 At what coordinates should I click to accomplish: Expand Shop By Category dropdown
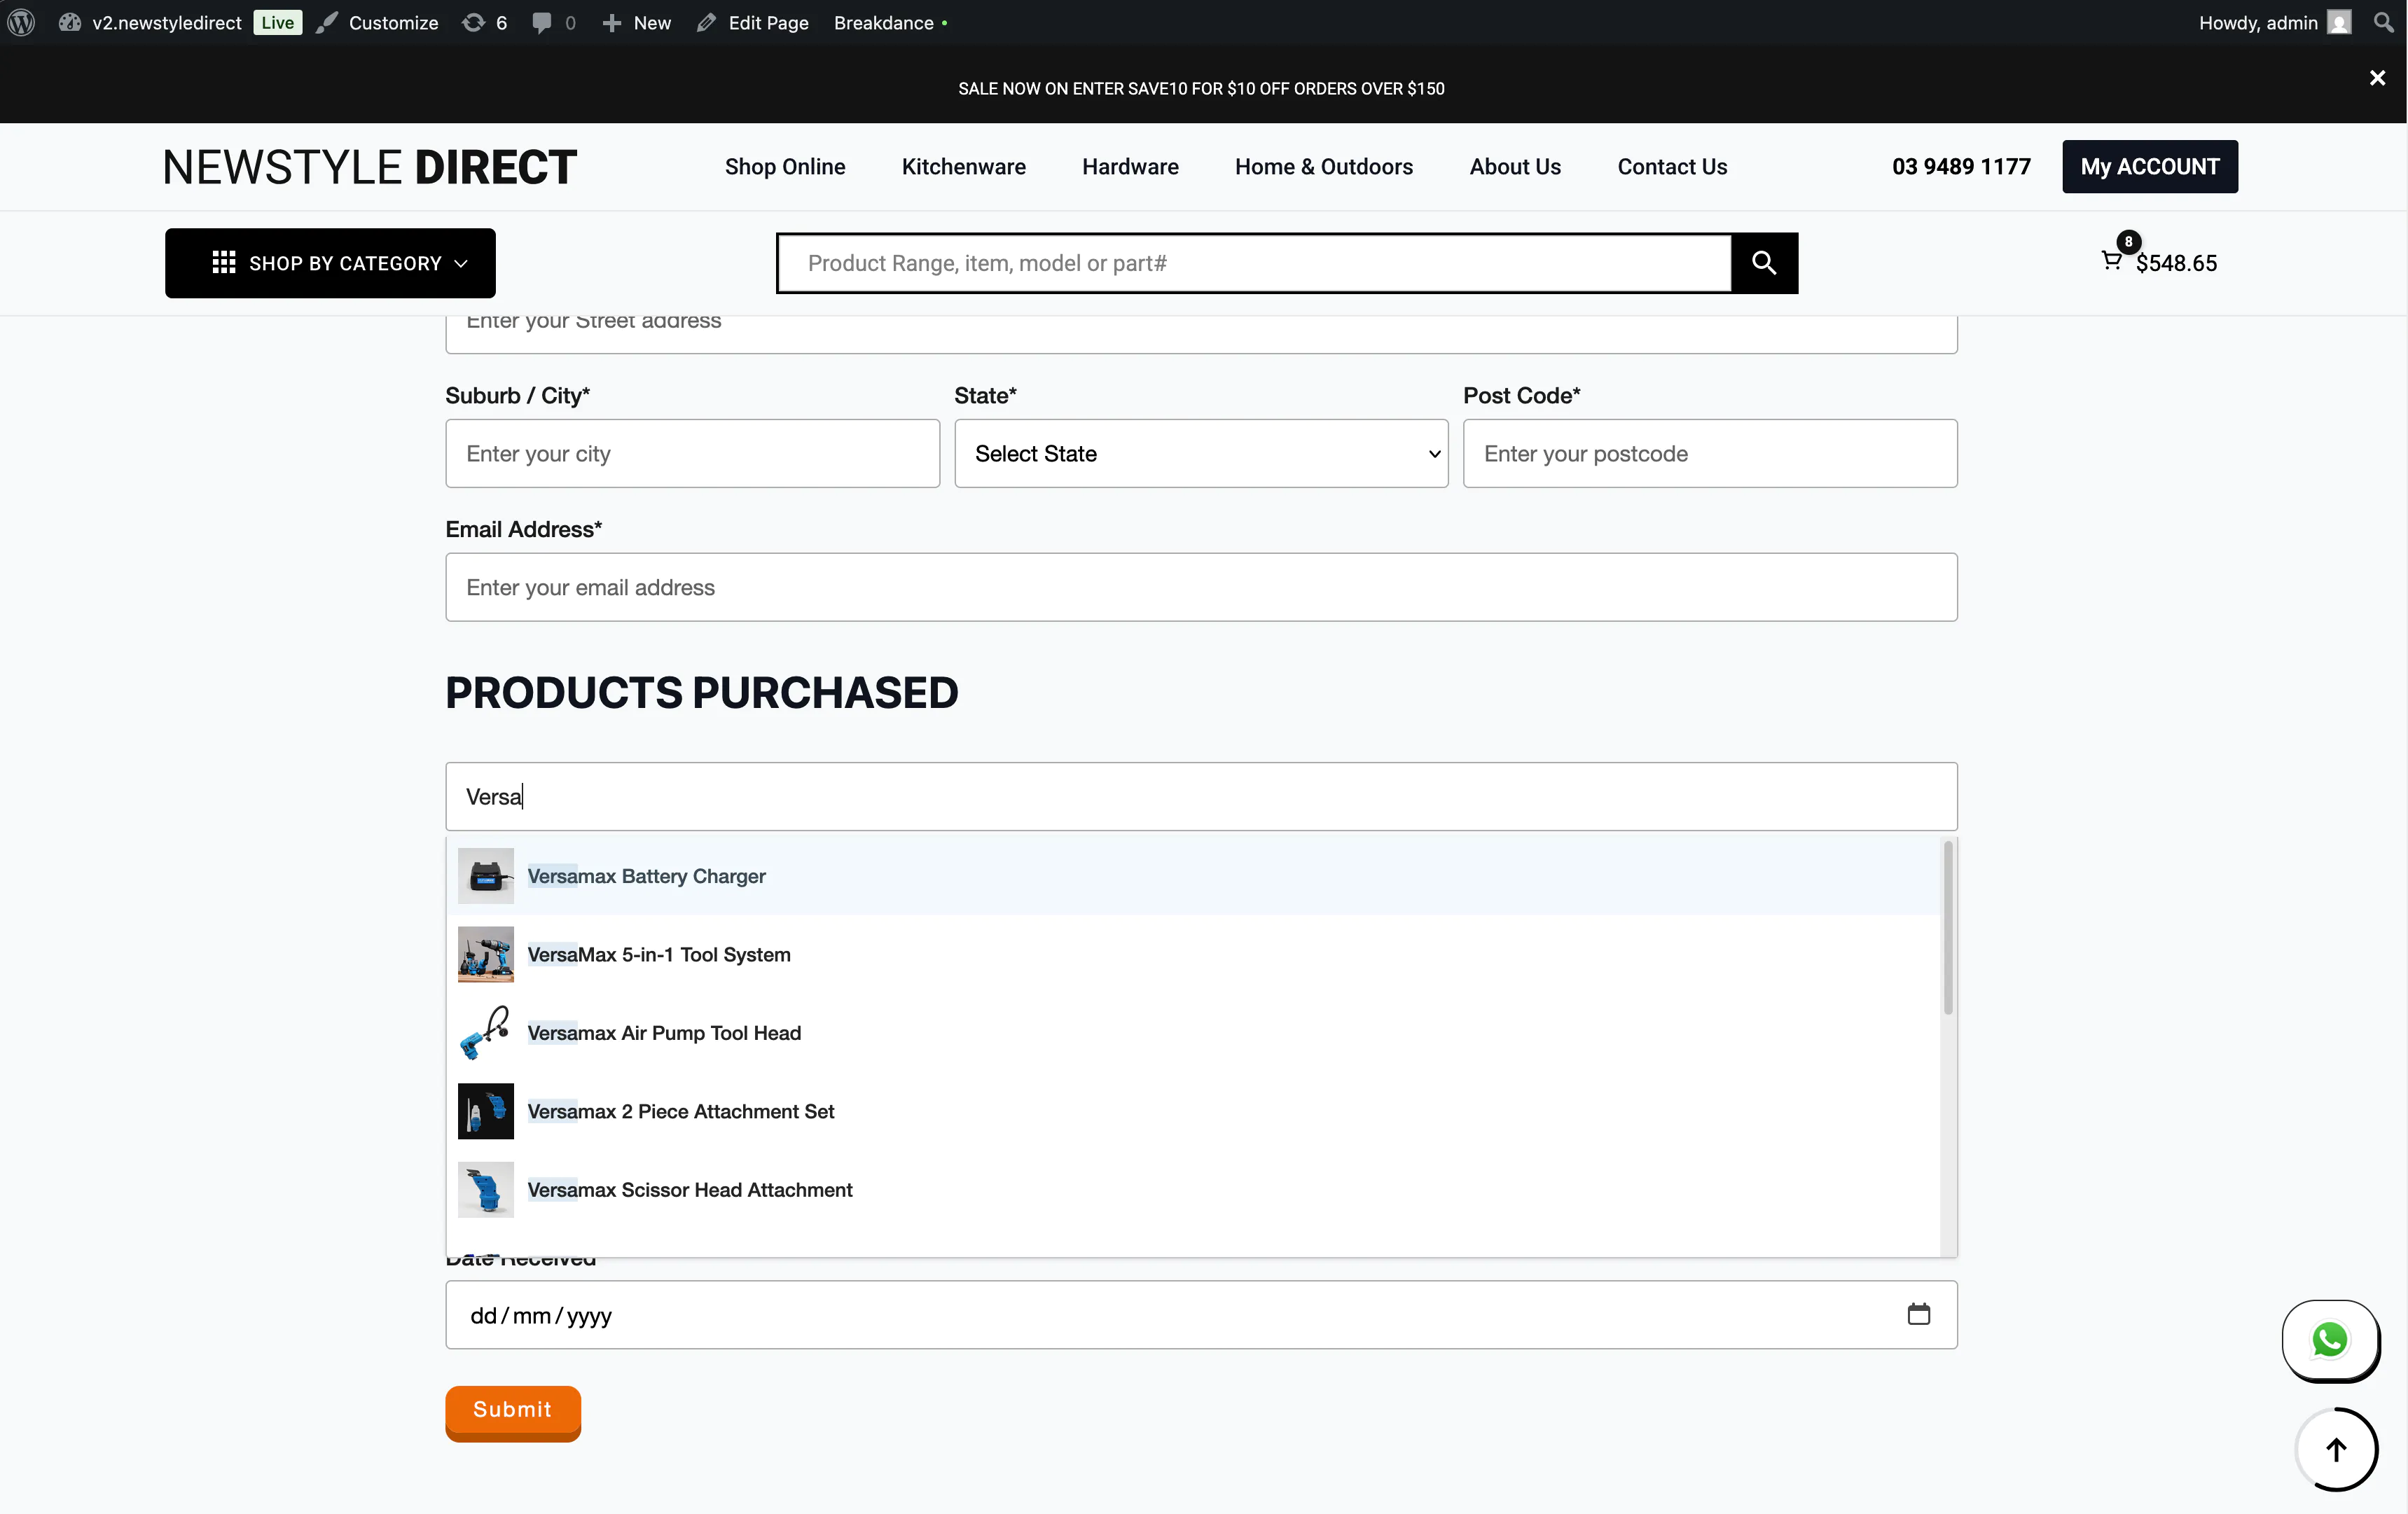tap(330, 263)
